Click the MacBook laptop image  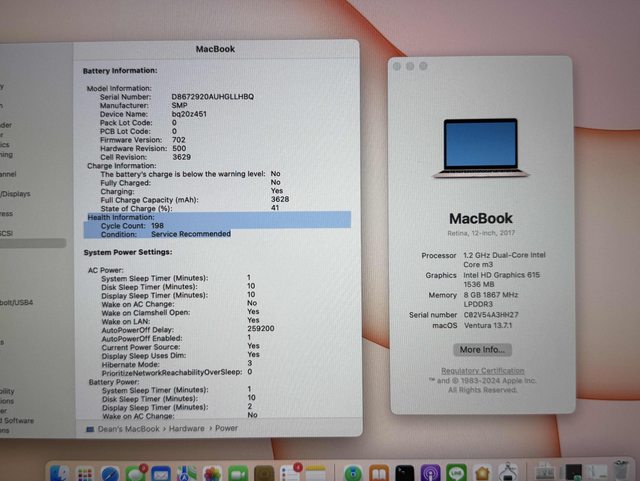coord(481,148)
